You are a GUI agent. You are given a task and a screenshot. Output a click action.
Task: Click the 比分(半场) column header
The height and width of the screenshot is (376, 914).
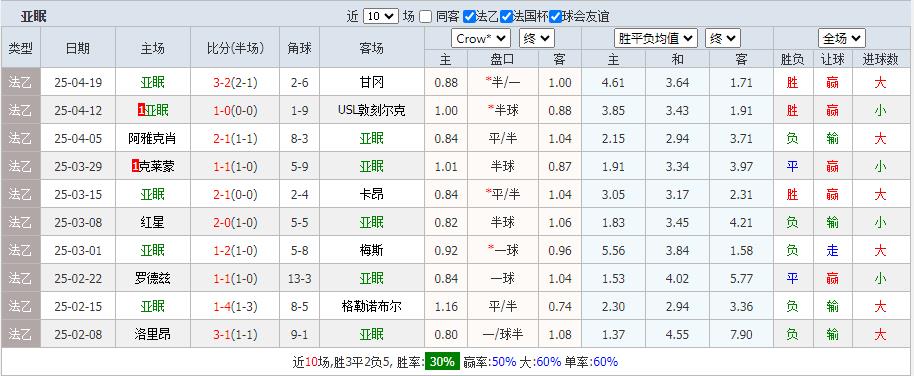click(235, 48)
